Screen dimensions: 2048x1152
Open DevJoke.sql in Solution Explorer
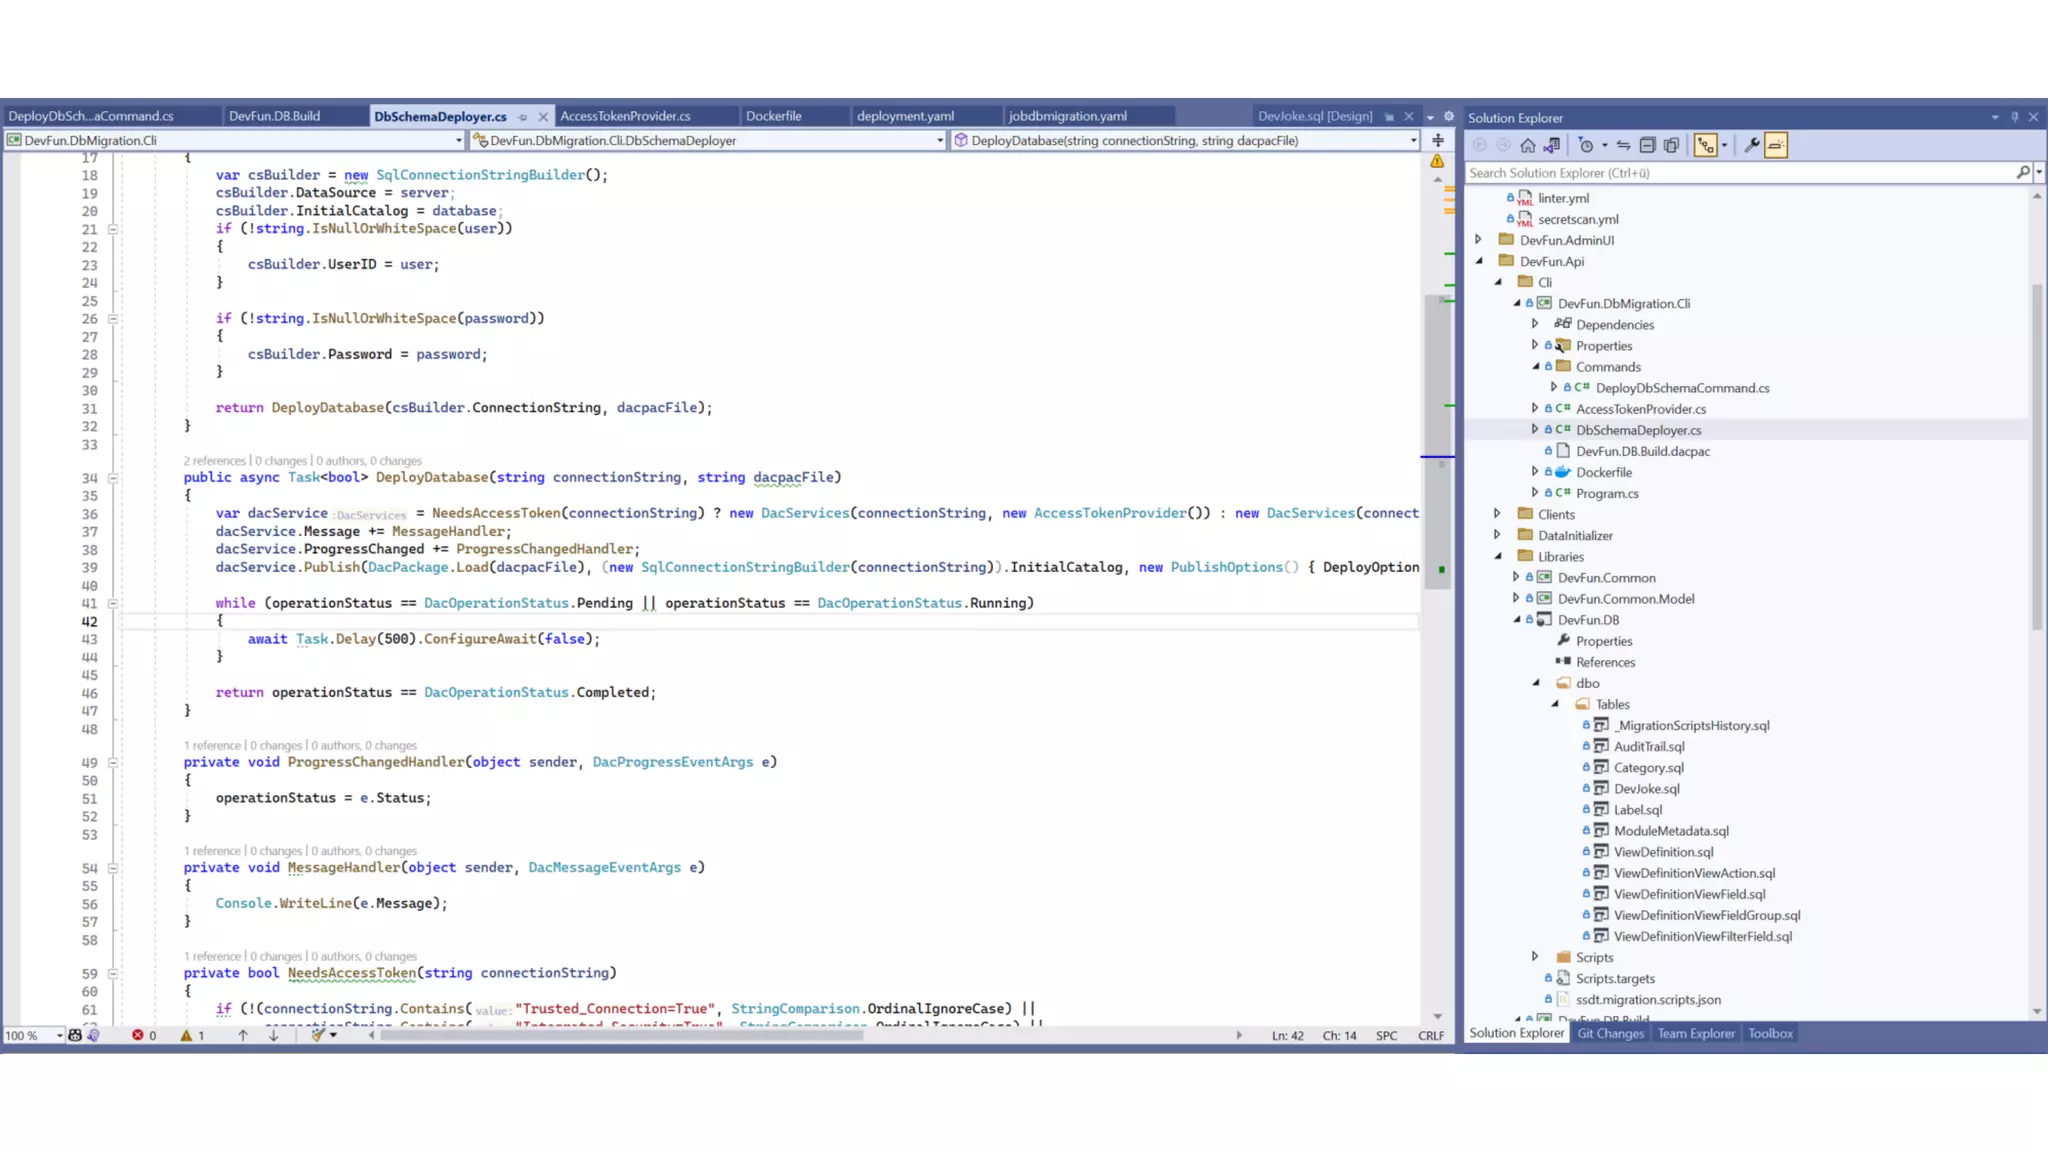click(x=1646, y=788)
